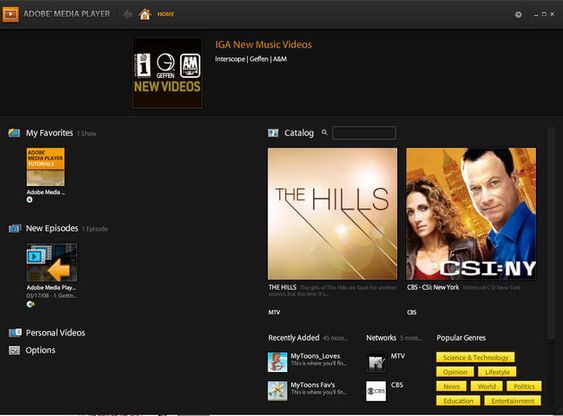Image resolution: width=563 pixels, height=416 pixels.
Task: Open the IGA New Music Videos link
Action: click(x=264, y=45)
